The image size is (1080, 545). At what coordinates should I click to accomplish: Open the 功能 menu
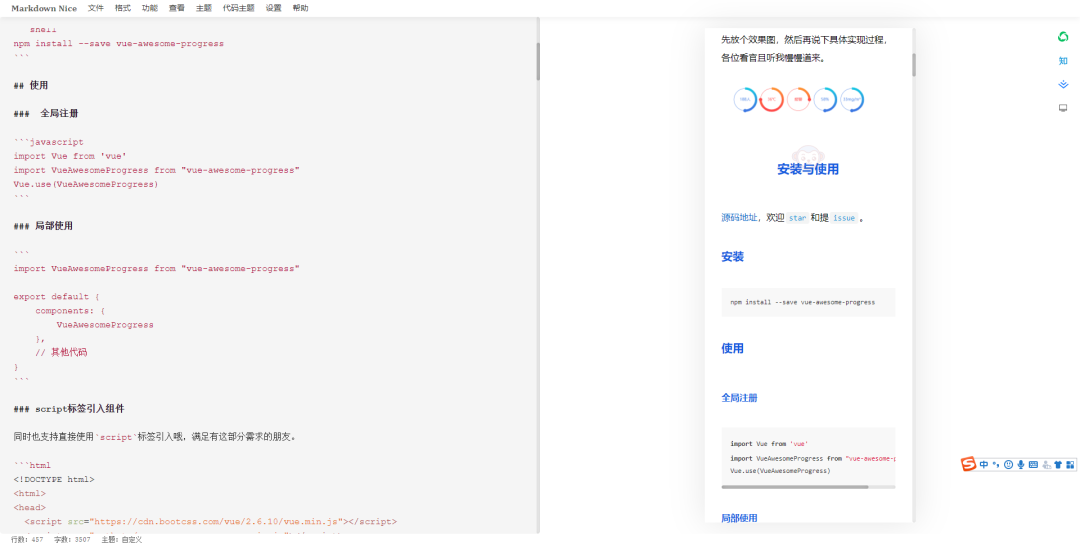pyautogui.click(x=149, y=8)
